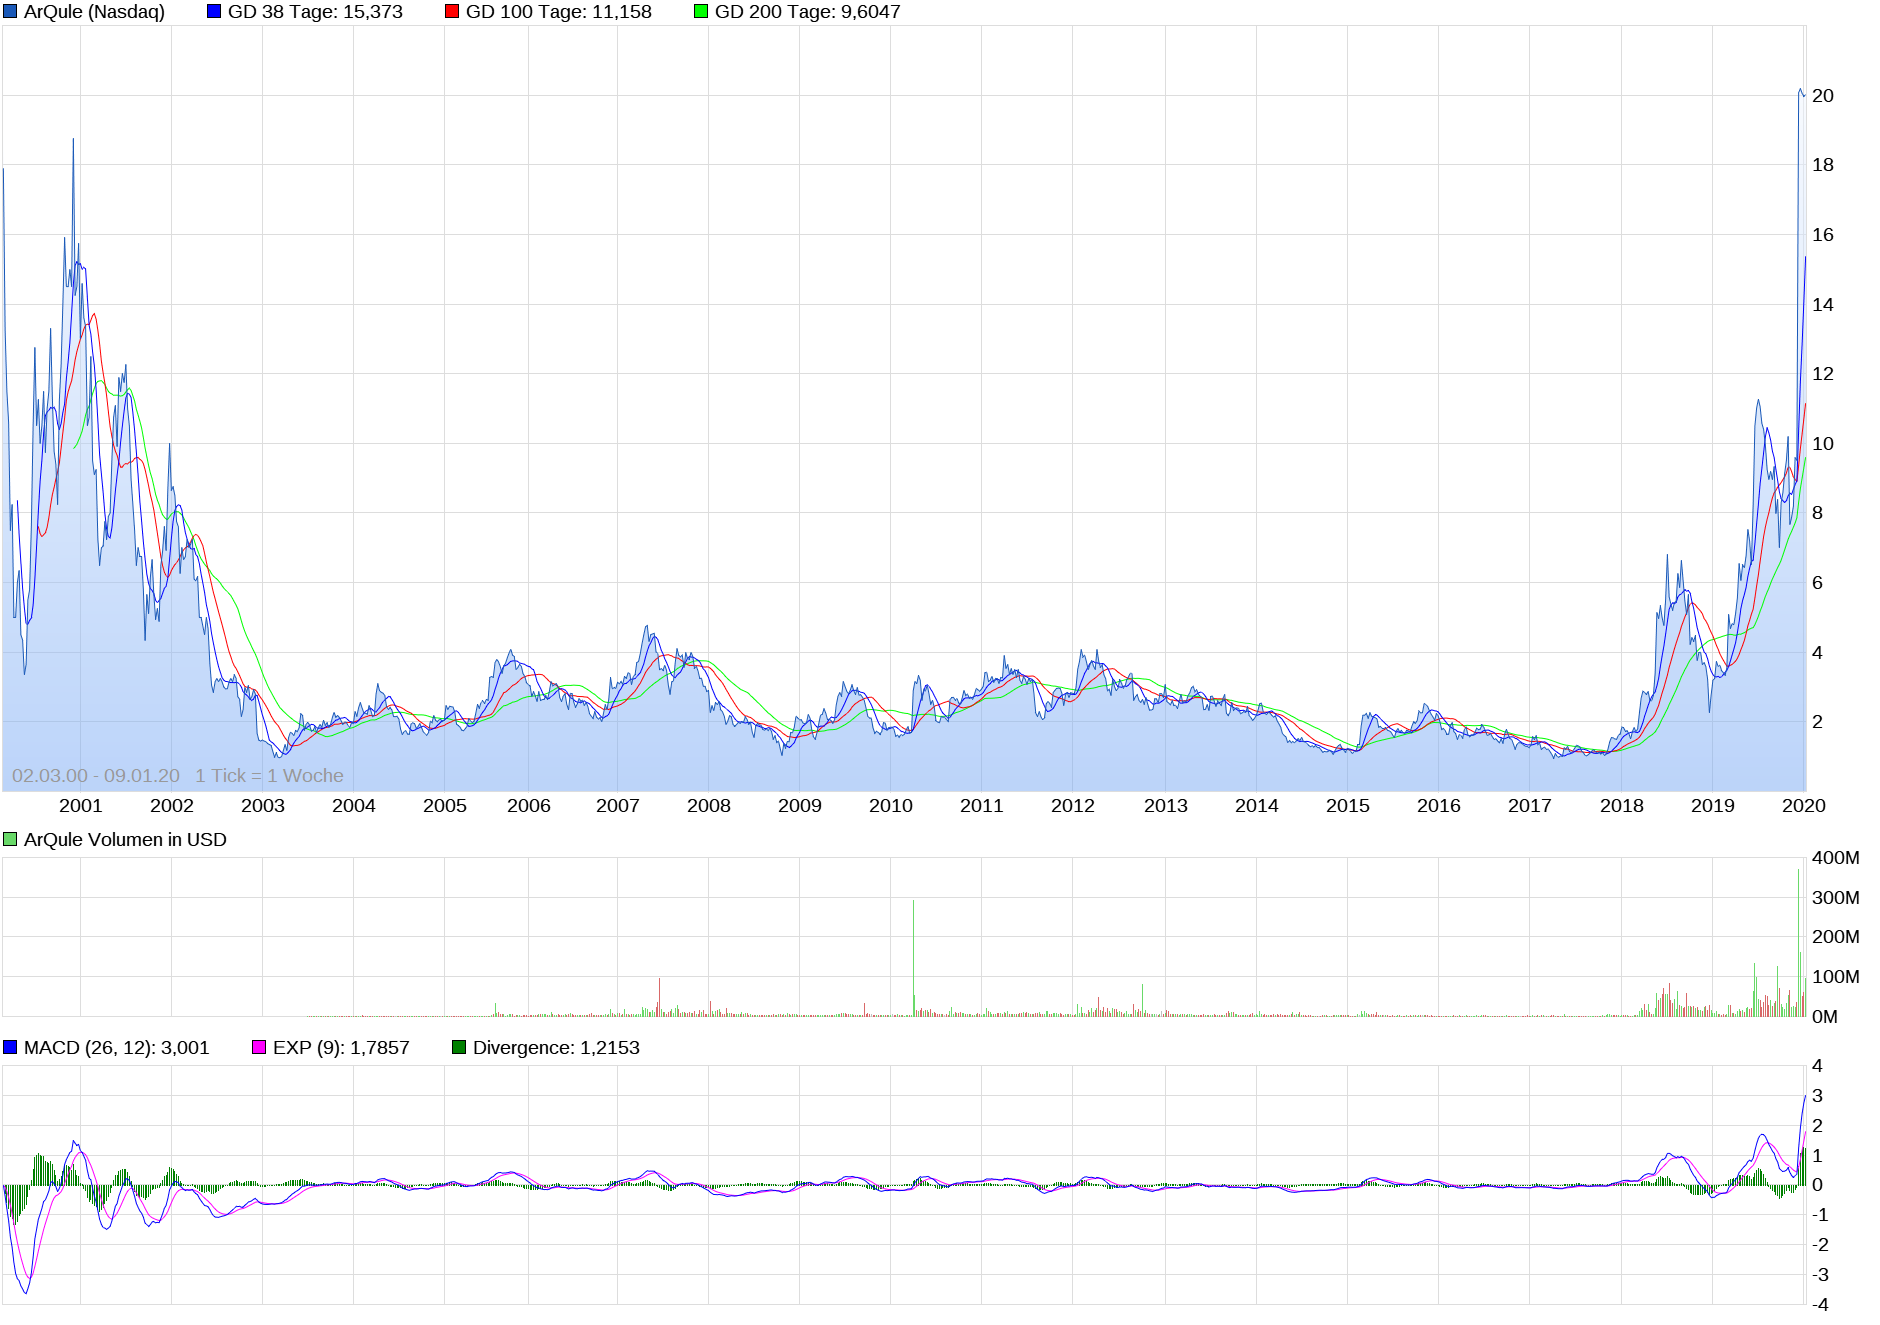The height and width of the screenshot is (1325, 1880).
Task: Click the blue MACD legend square
Action: coord(9,1047)
